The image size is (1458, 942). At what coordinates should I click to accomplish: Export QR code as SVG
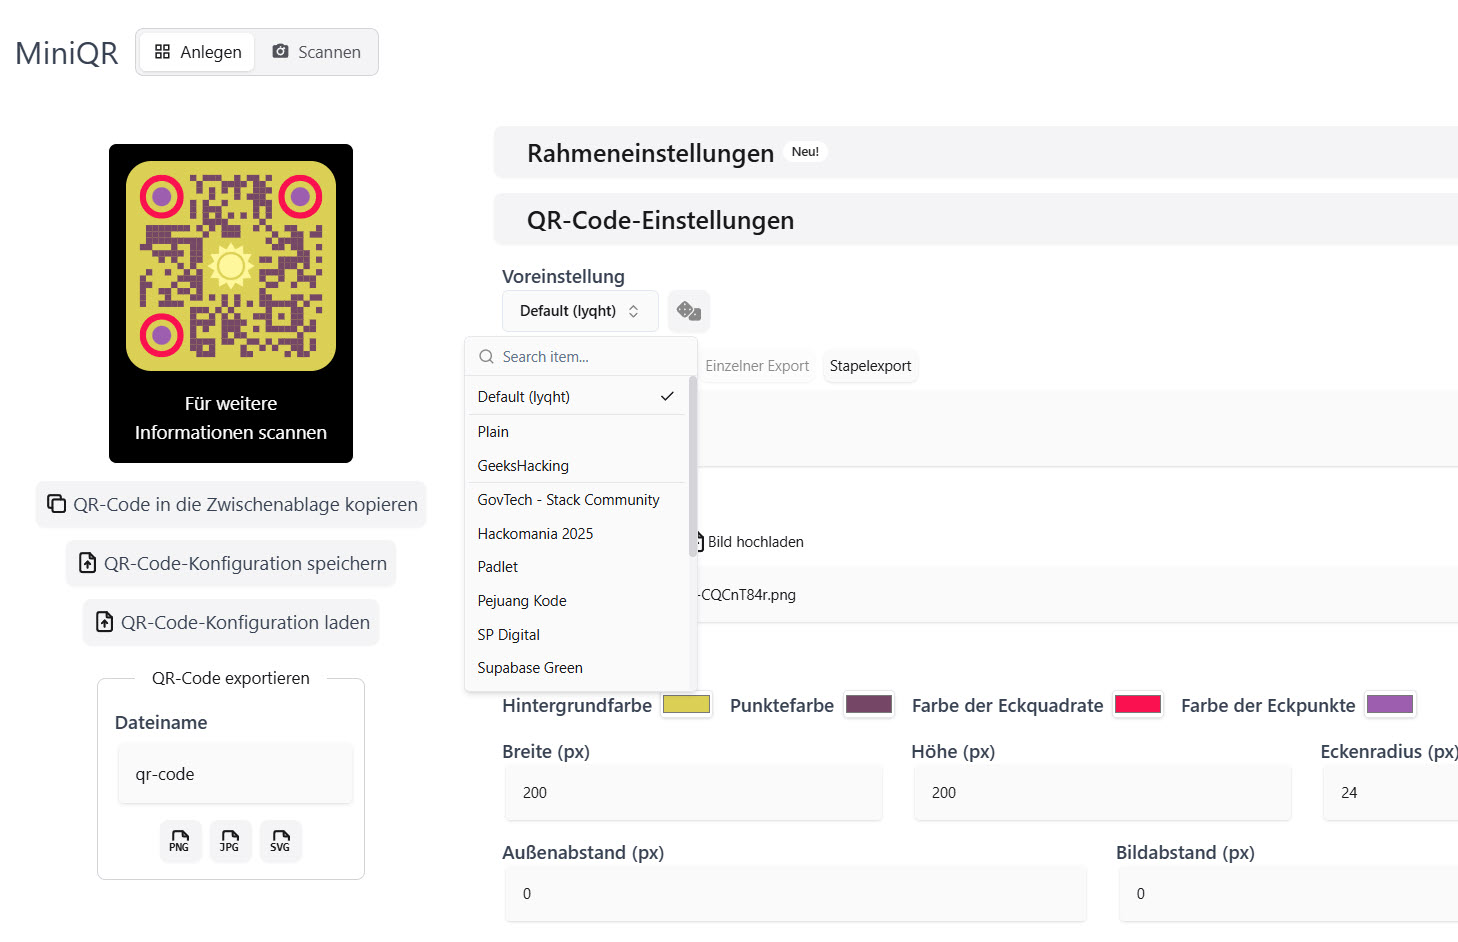(x=280, y=841)
